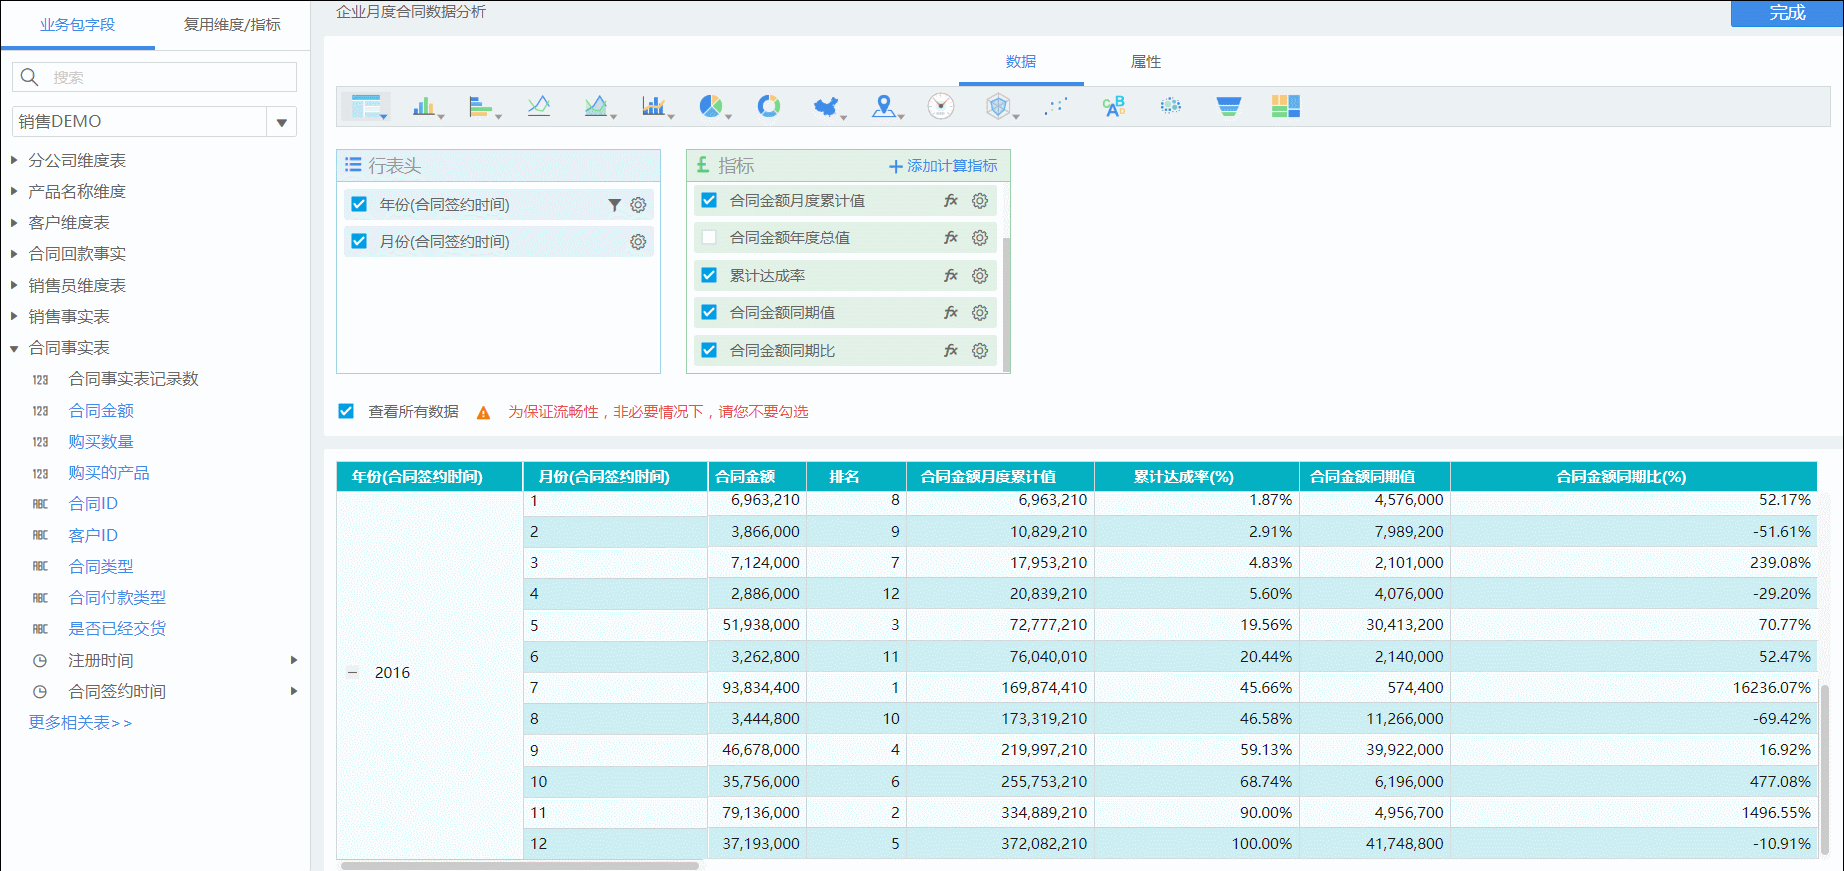Image resolution: width=1844 pixels, height=871 pixels.
Task: Expand 销售员维度表 tree node
Action: point(14,285)
